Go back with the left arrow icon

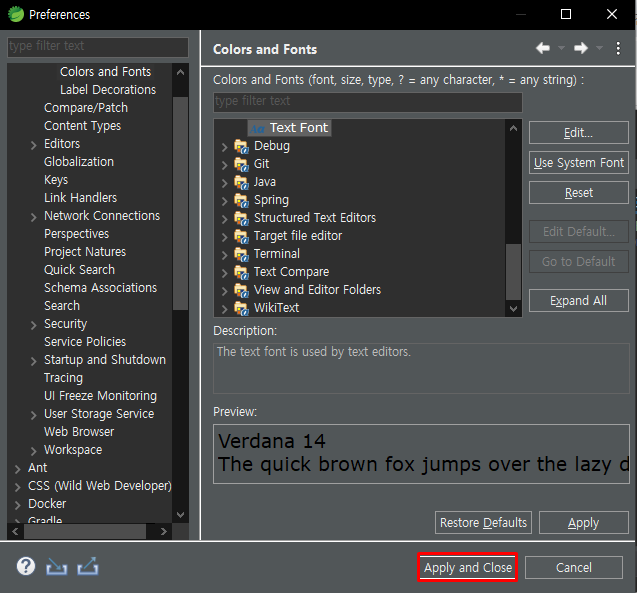(543, 48)
